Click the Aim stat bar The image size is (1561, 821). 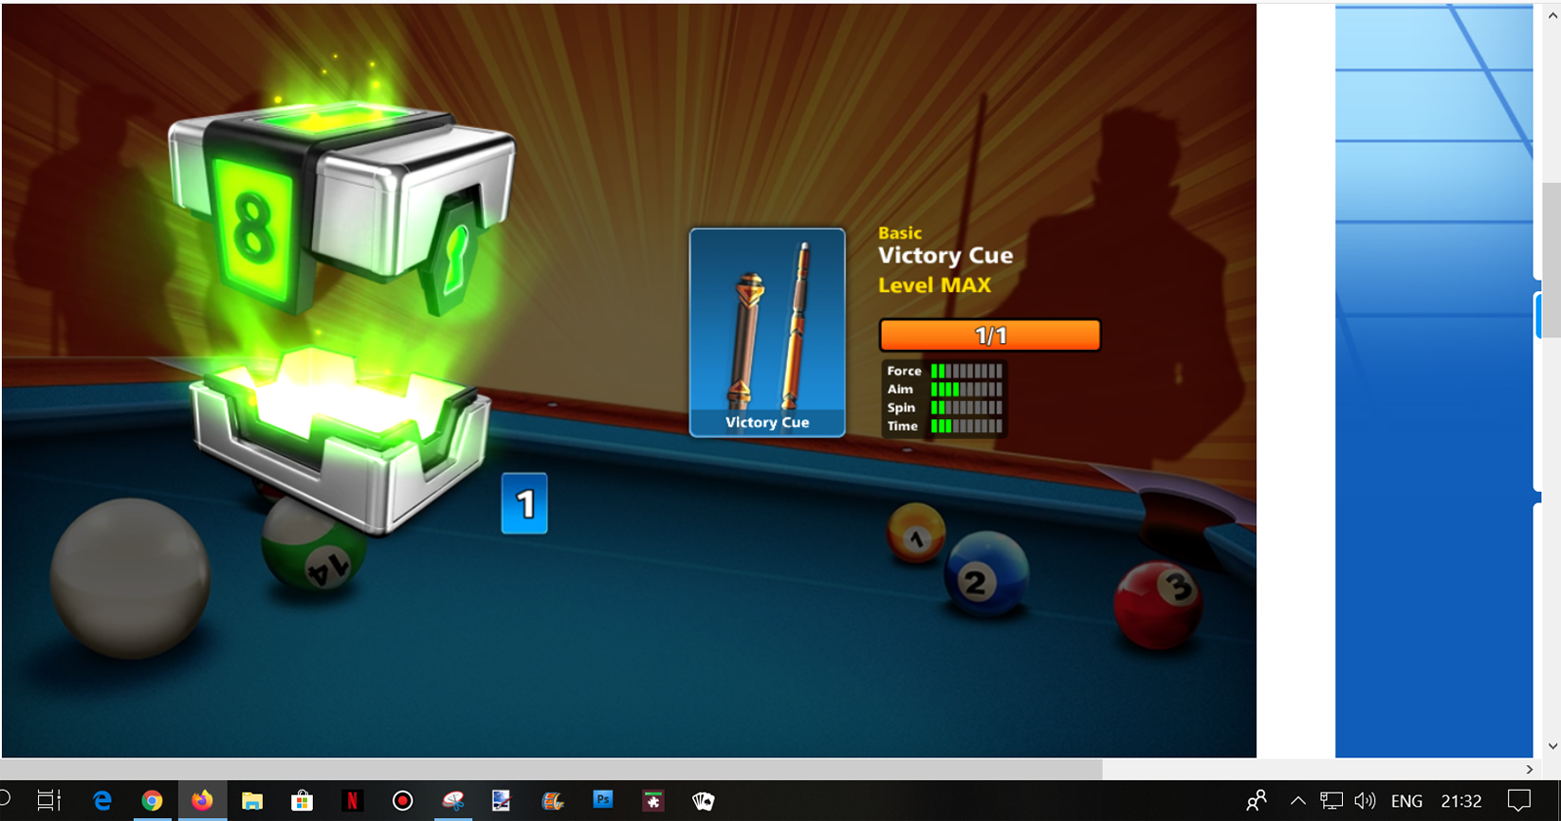(966, 389)
